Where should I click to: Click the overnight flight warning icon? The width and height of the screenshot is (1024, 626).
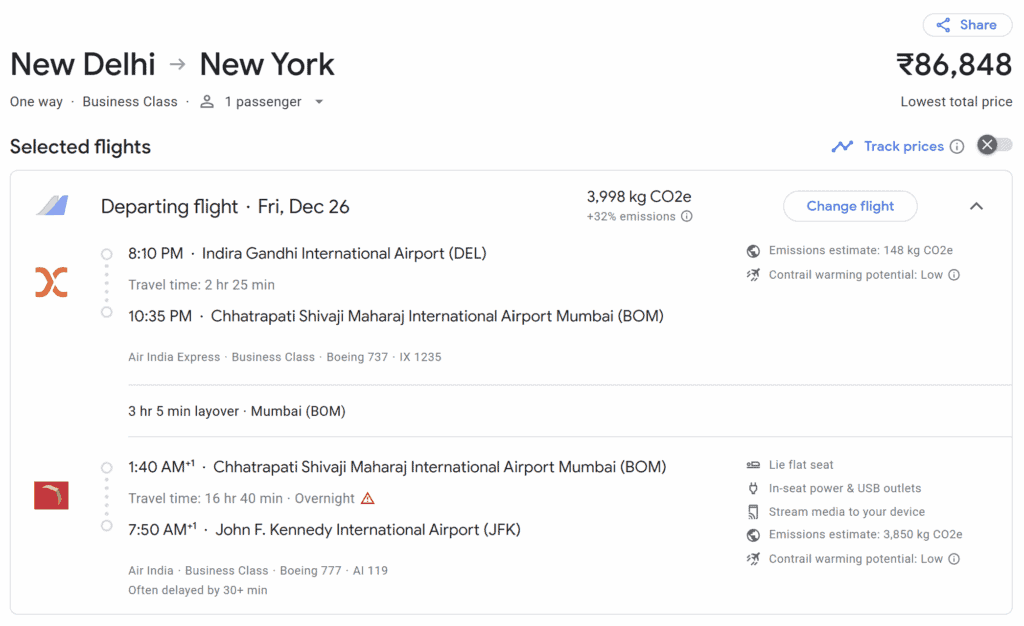(x=368, y=497)
